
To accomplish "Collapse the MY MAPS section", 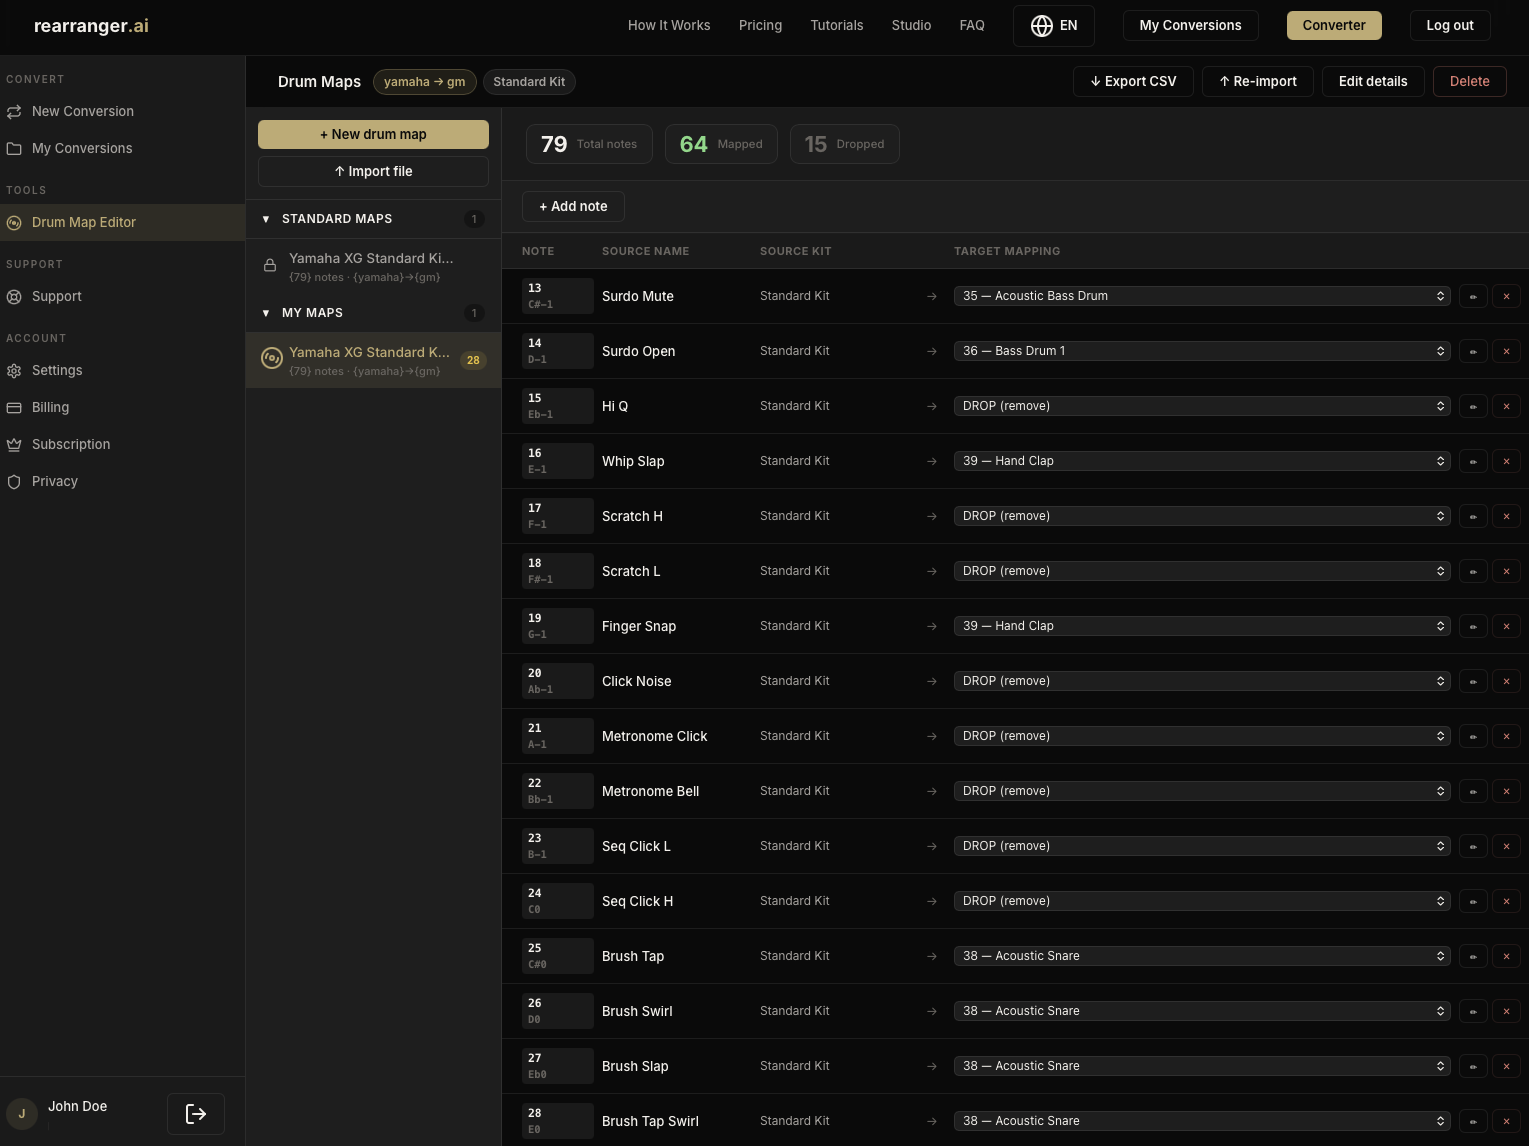I will [266, 313].
